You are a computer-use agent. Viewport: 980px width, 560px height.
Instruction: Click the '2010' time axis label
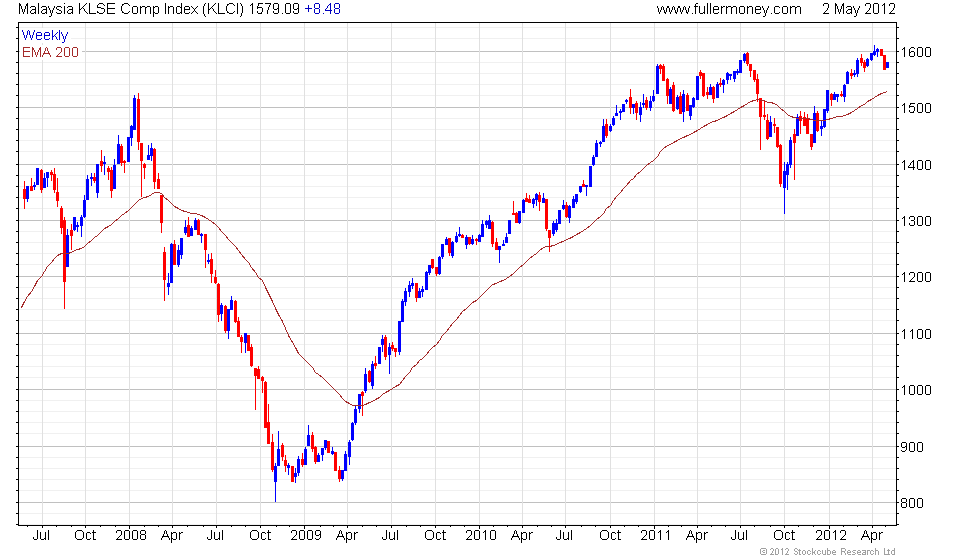click(x=481, y=536)
